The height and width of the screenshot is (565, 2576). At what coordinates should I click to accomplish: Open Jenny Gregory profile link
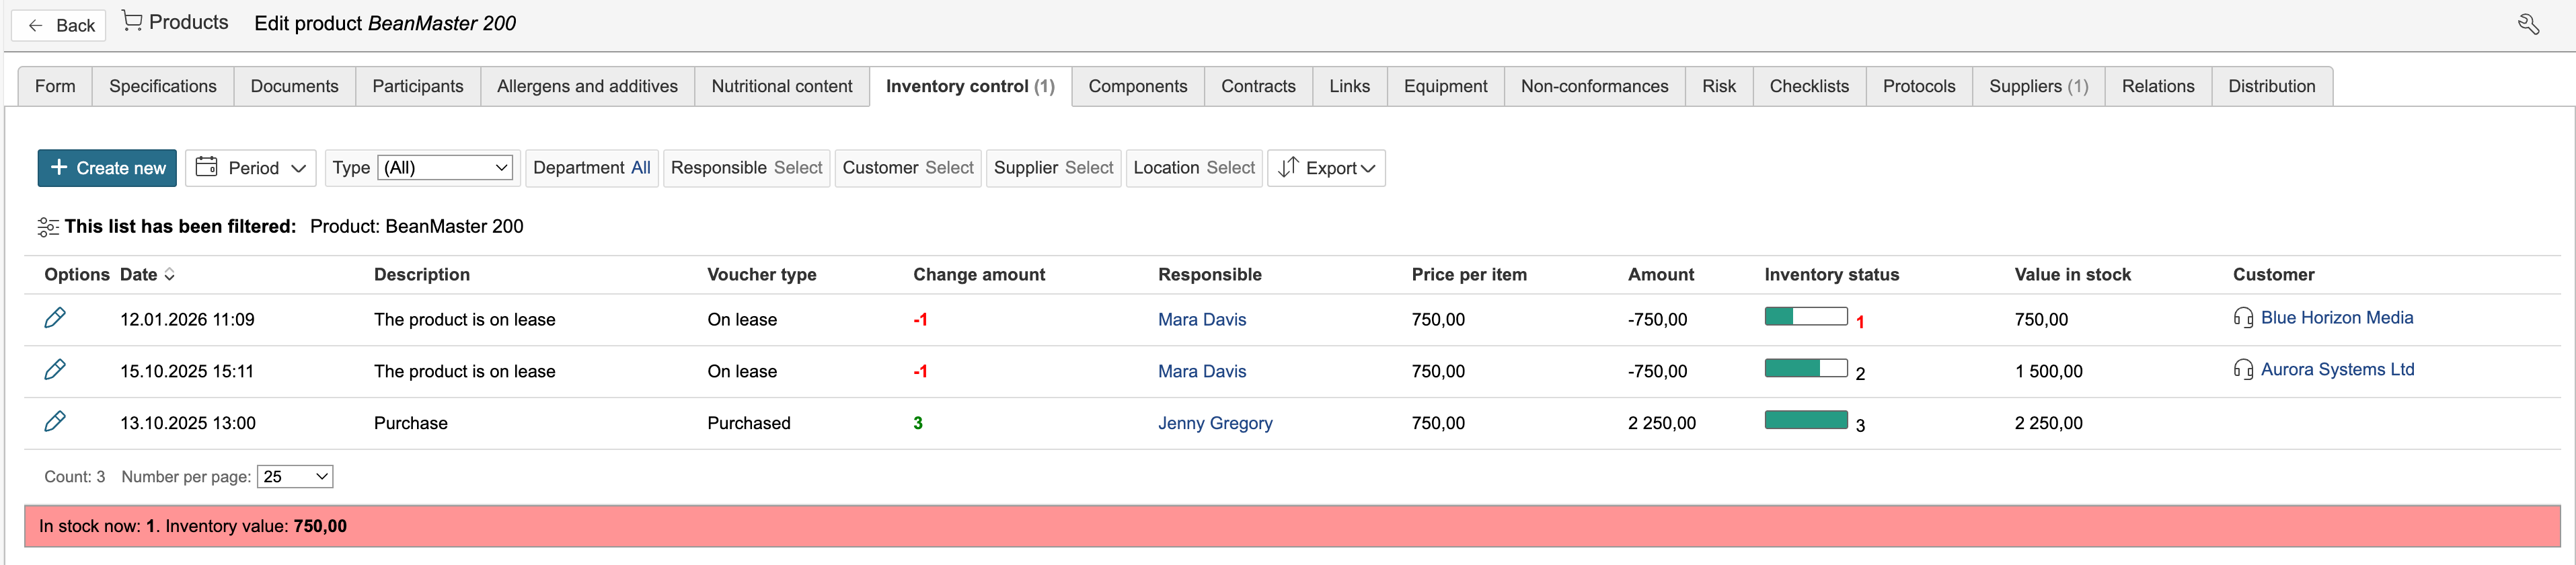click(1215, 424)
